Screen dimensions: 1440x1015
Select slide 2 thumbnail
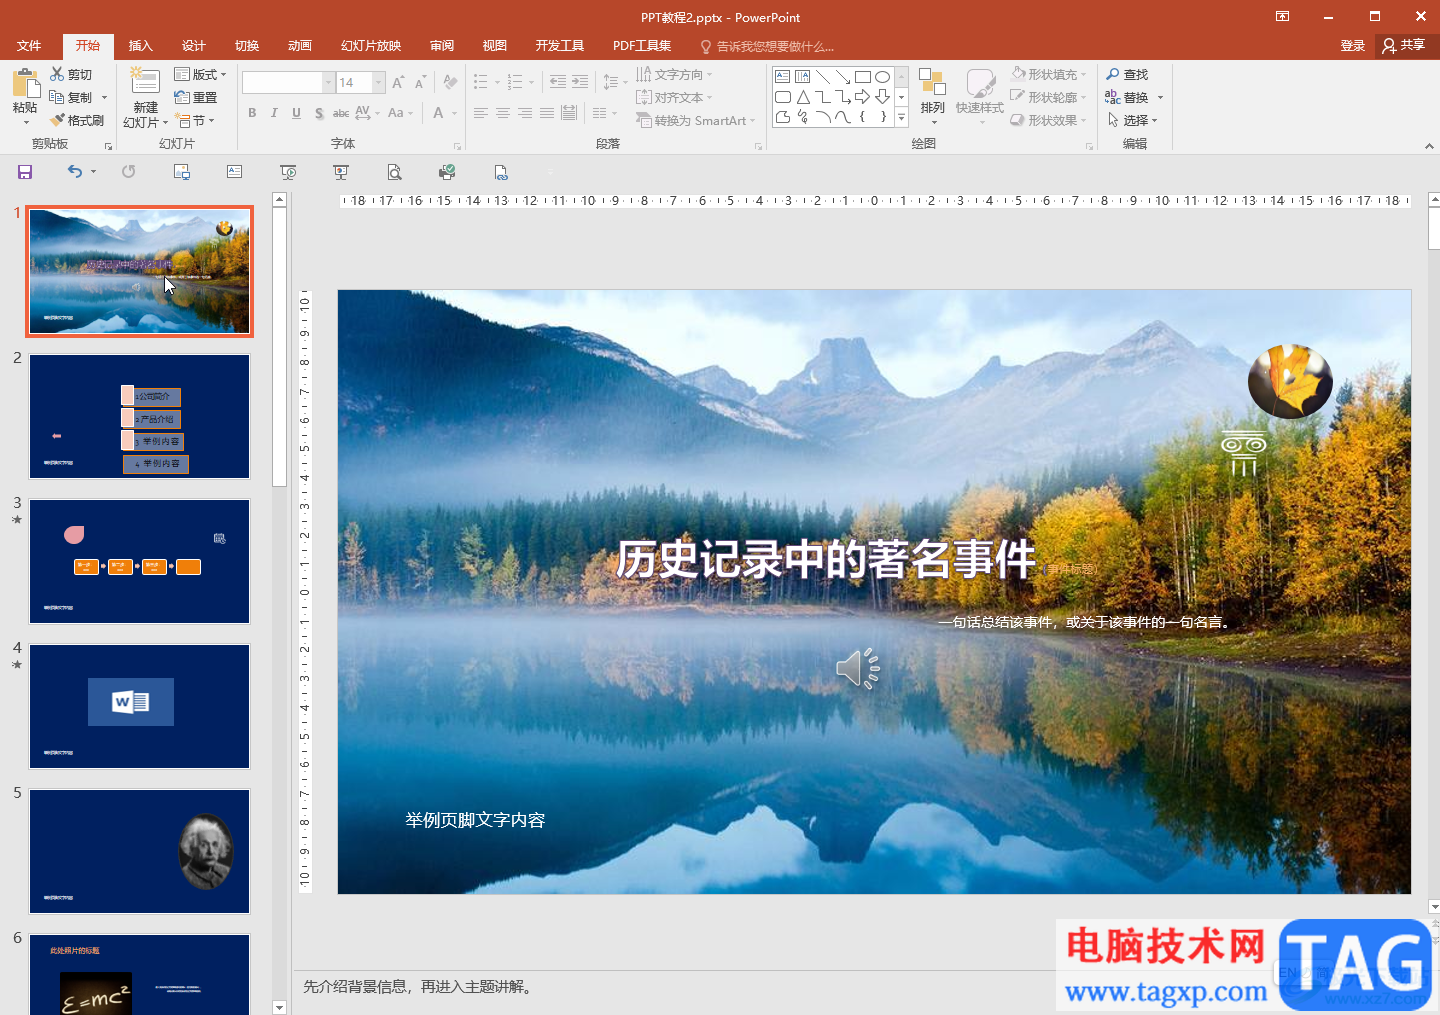click(139, 416)
